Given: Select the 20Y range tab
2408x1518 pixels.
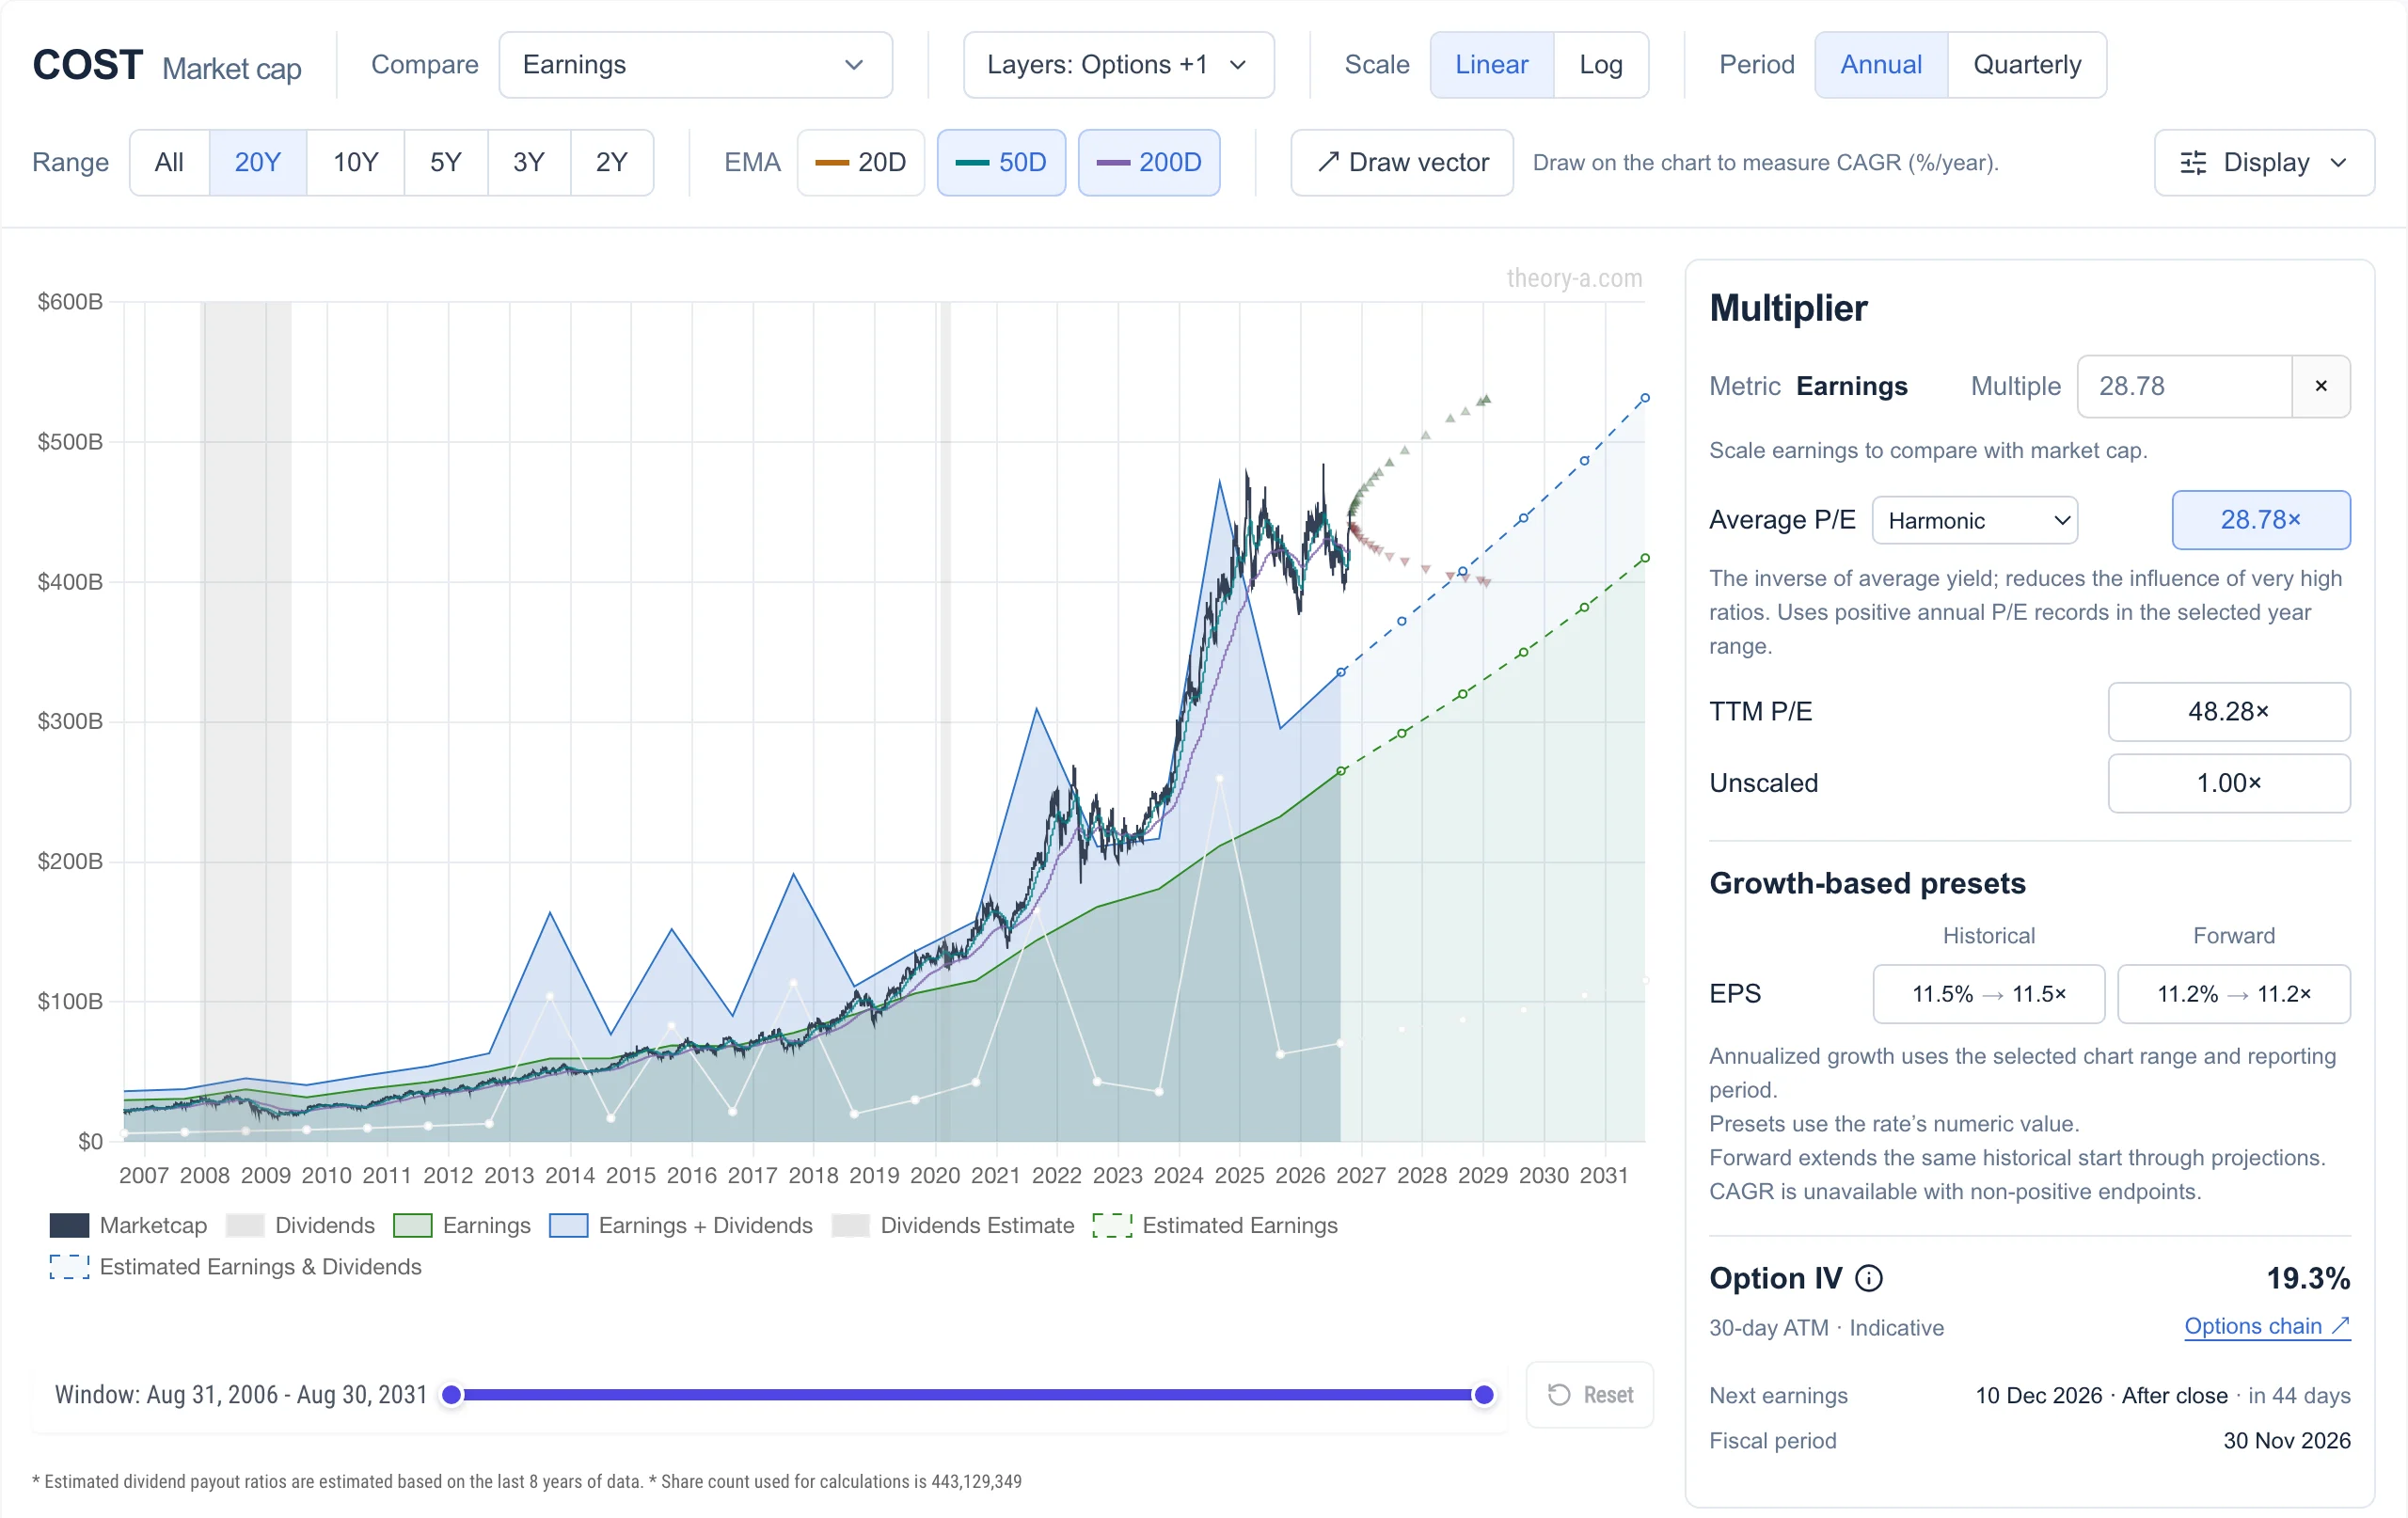Looking at the screenshot, I should 257,162.
